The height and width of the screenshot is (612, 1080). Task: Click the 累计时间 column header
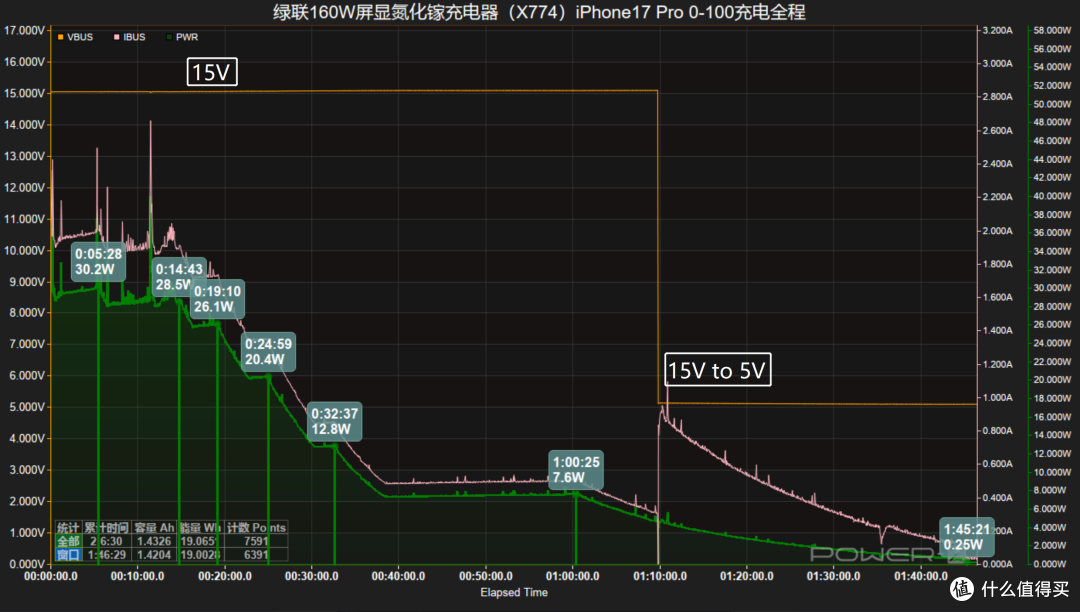(x=106, y=528)
